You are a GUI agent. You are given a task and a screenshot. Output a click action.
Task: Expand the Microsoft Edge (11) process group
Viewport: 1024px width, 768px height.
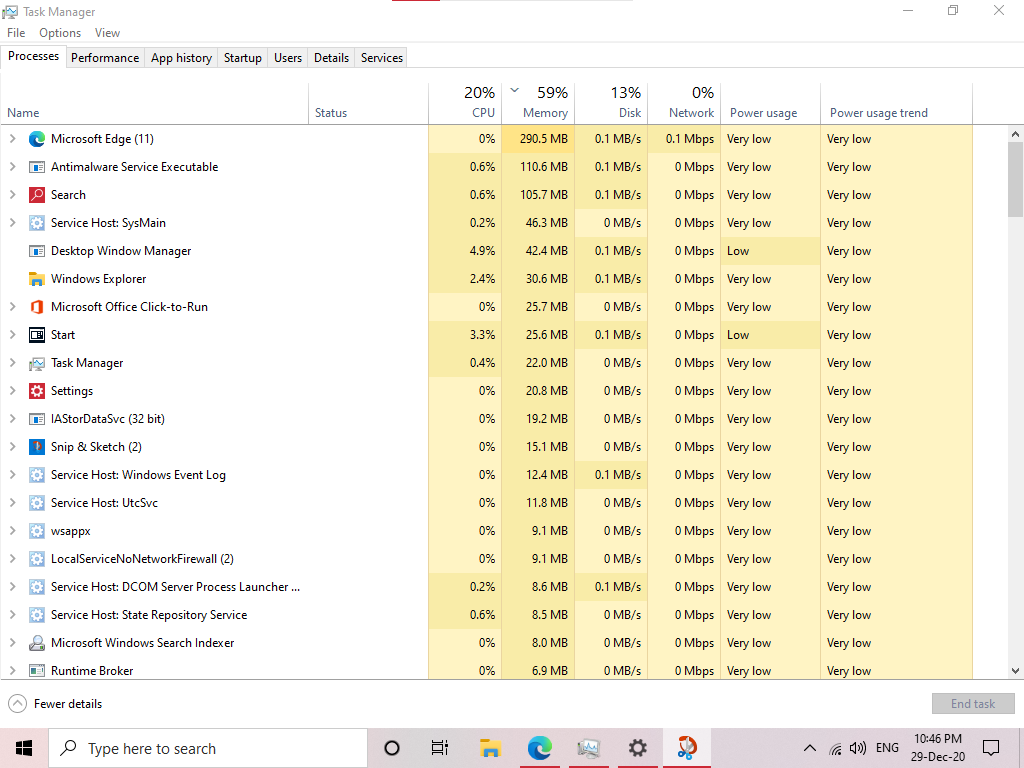tap(12, 139)
